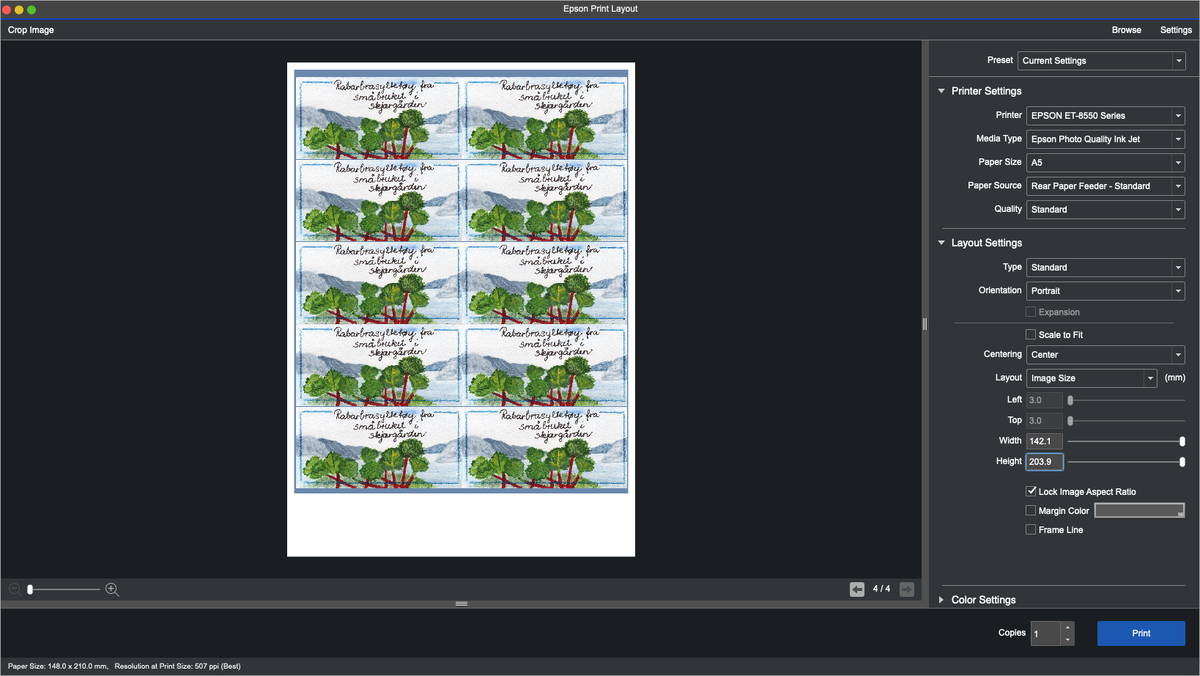Click the zoom out magnifier icon

tap(14, 590)
